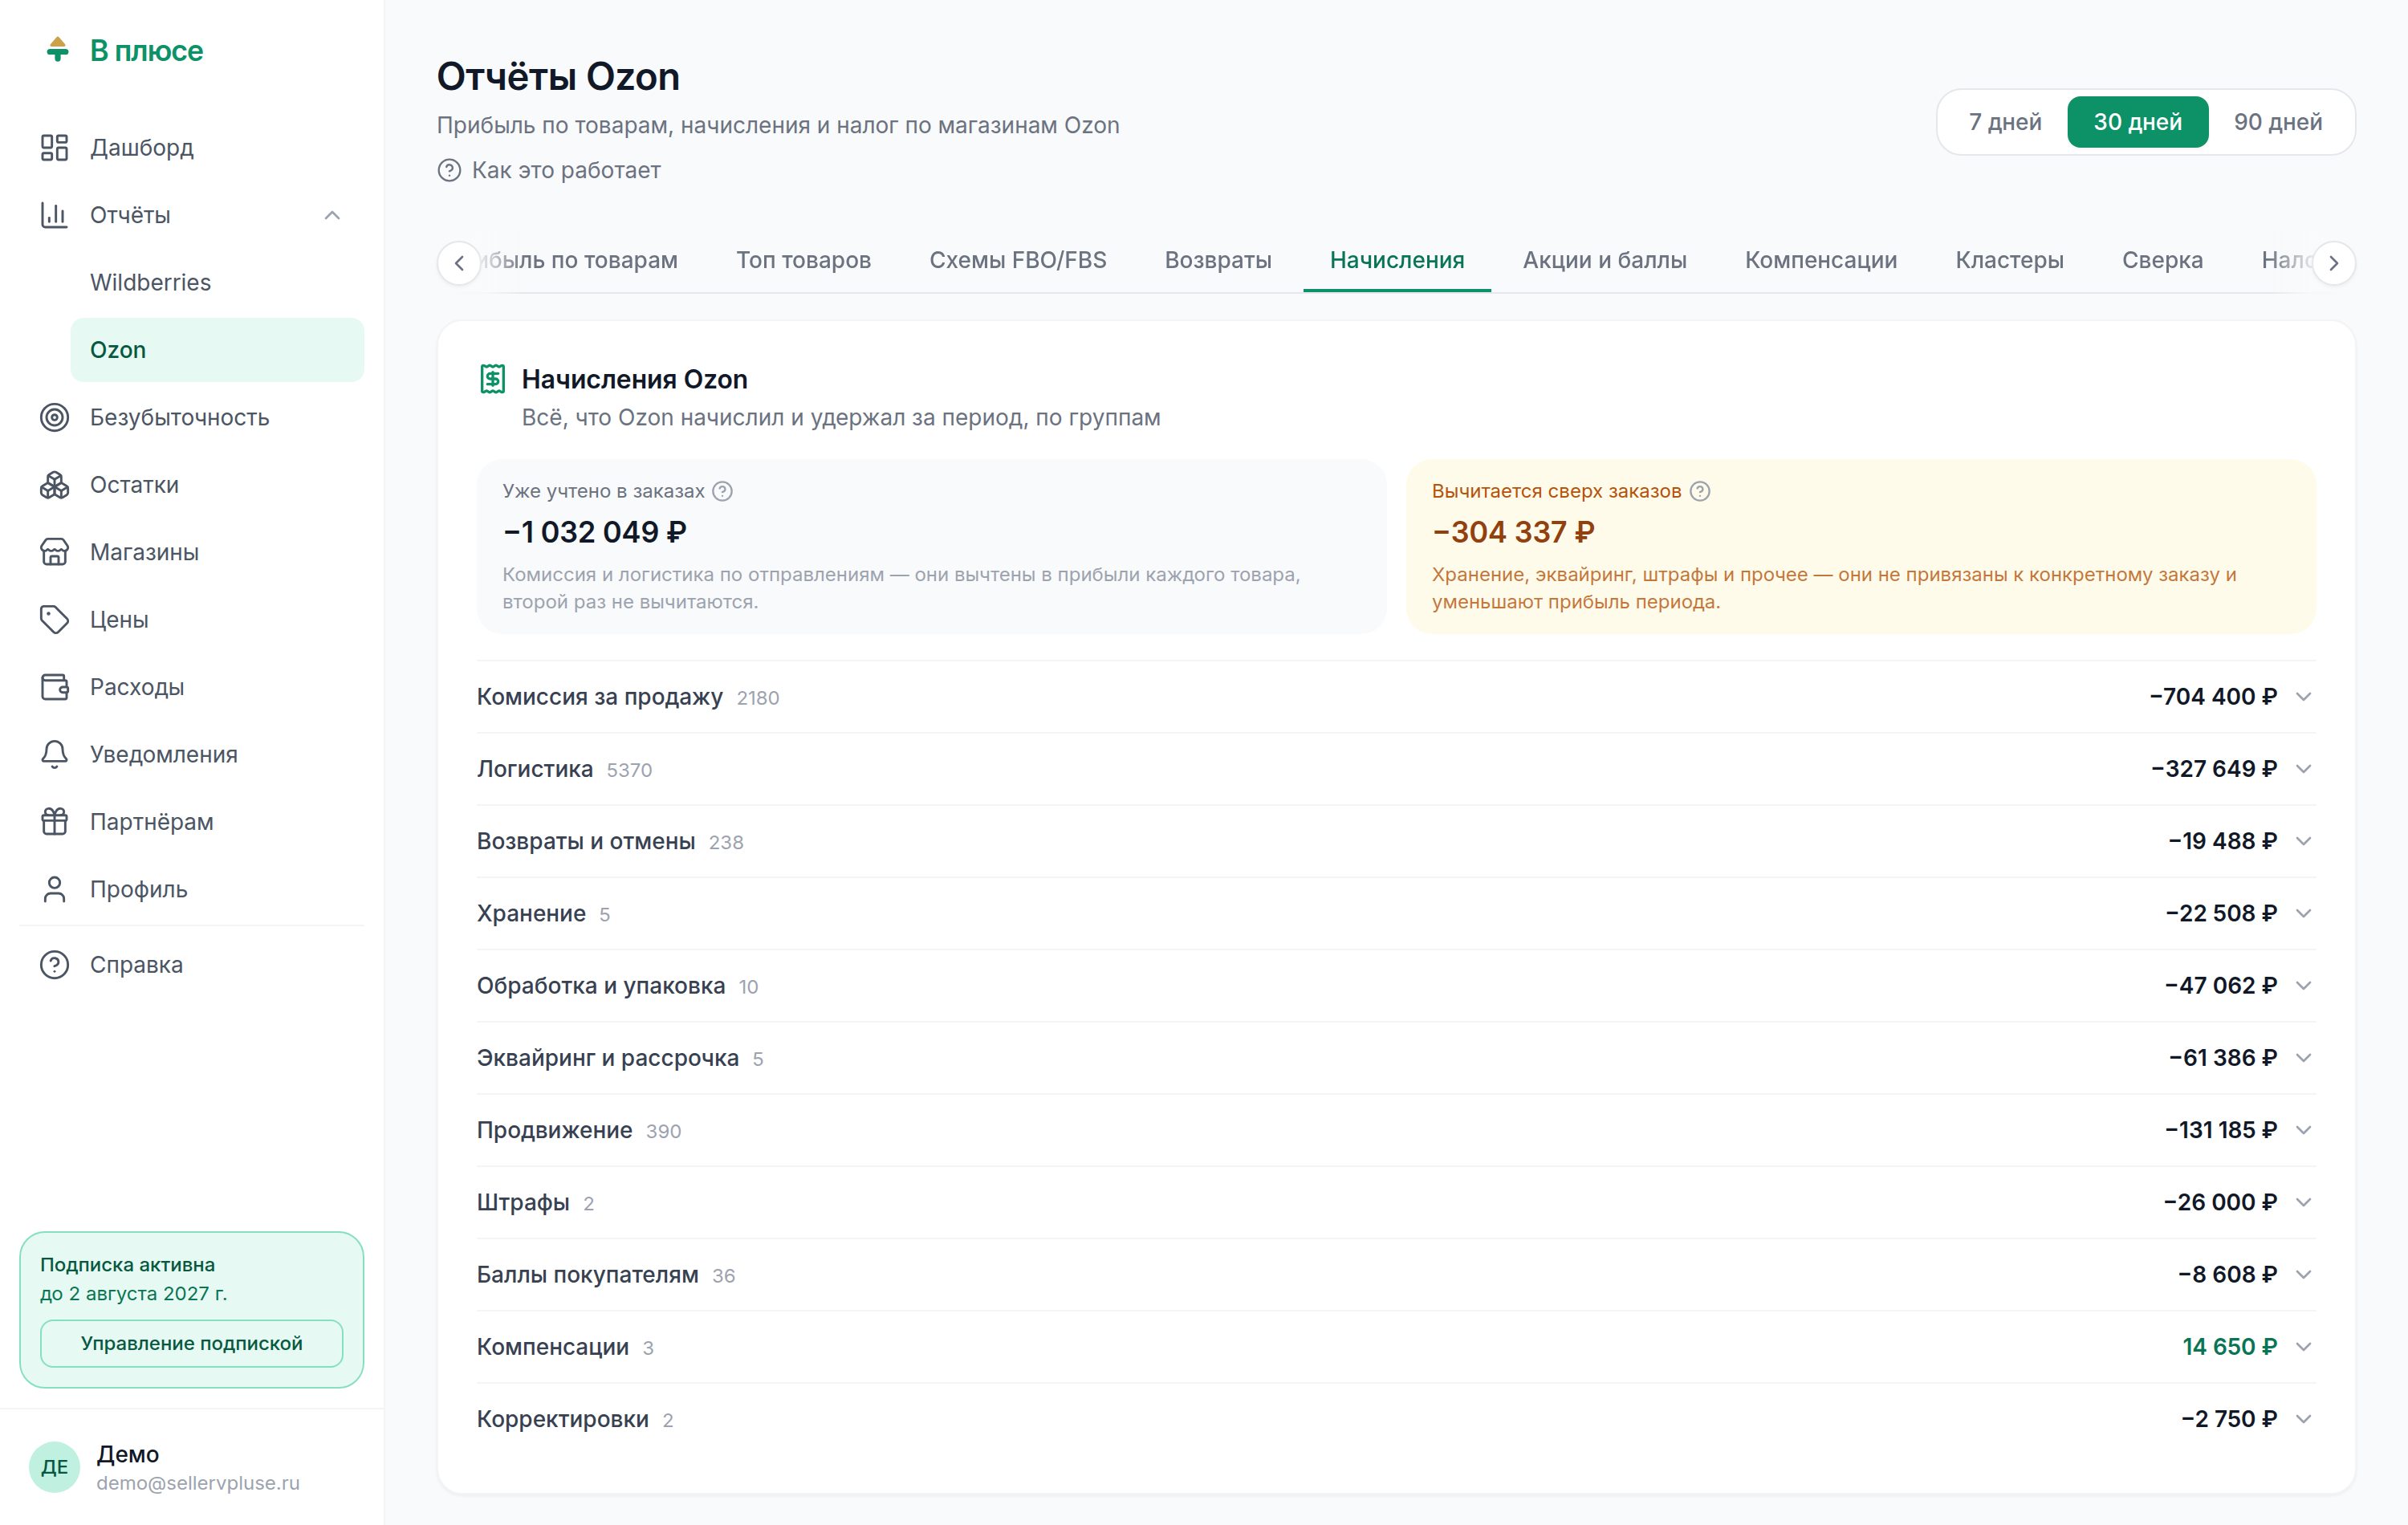Select the 90 дней period
2408x1525 pixels.
(2277, 122)
